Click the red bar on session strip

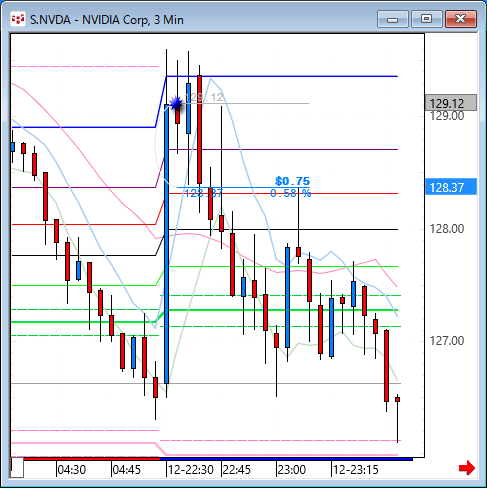tap(92, 459)
